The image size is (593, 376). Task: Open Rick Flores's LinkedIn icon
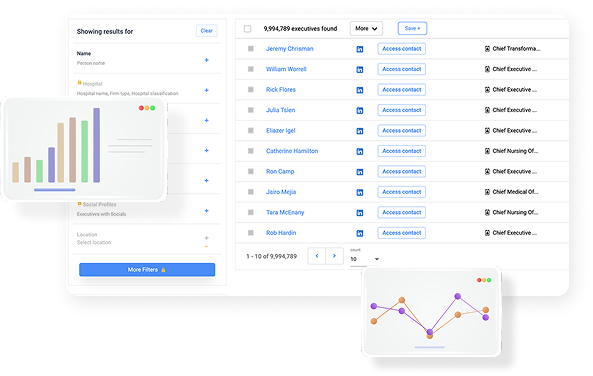pos(360,90)
